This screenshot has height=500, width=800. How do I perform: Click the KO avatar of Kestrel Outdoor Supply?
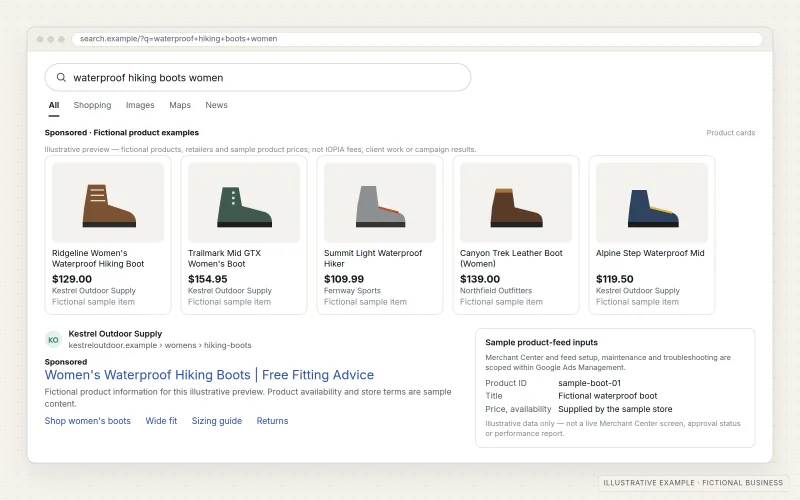(54, 340)
